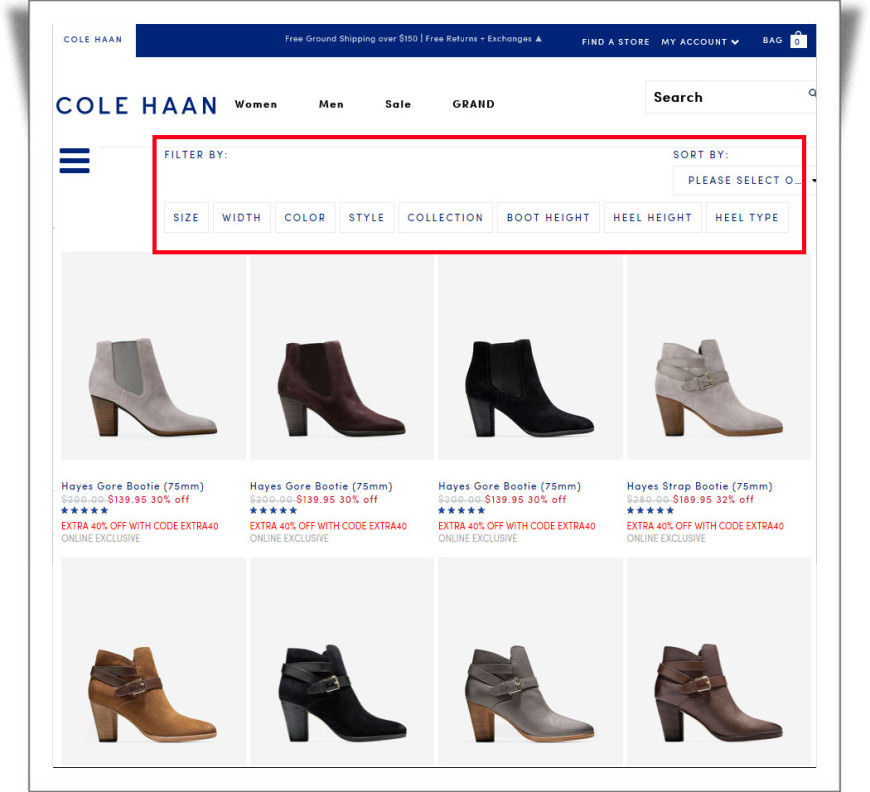
Task: Open the Sale menu
Action: point(398,104)
